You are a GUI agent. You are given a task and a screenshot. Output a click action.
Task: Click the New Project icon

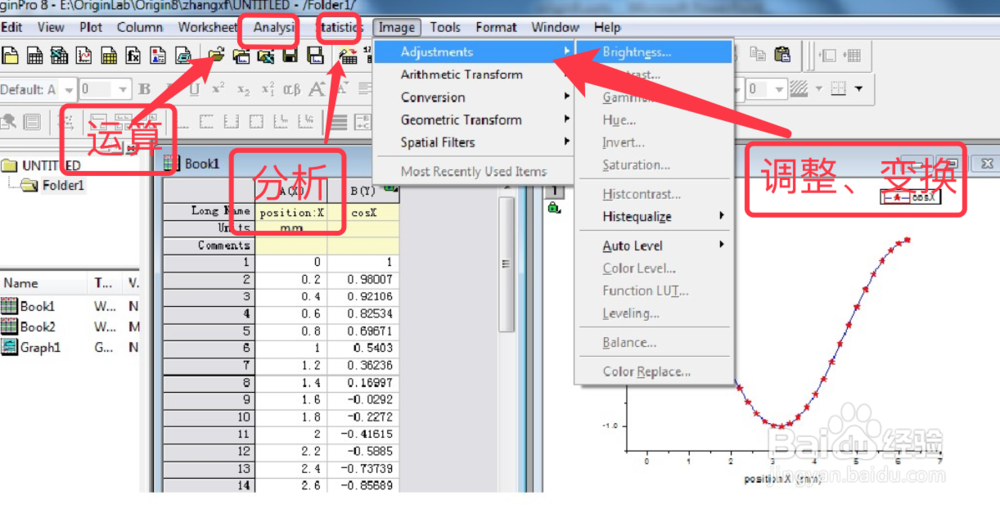[x=10, y=55]
